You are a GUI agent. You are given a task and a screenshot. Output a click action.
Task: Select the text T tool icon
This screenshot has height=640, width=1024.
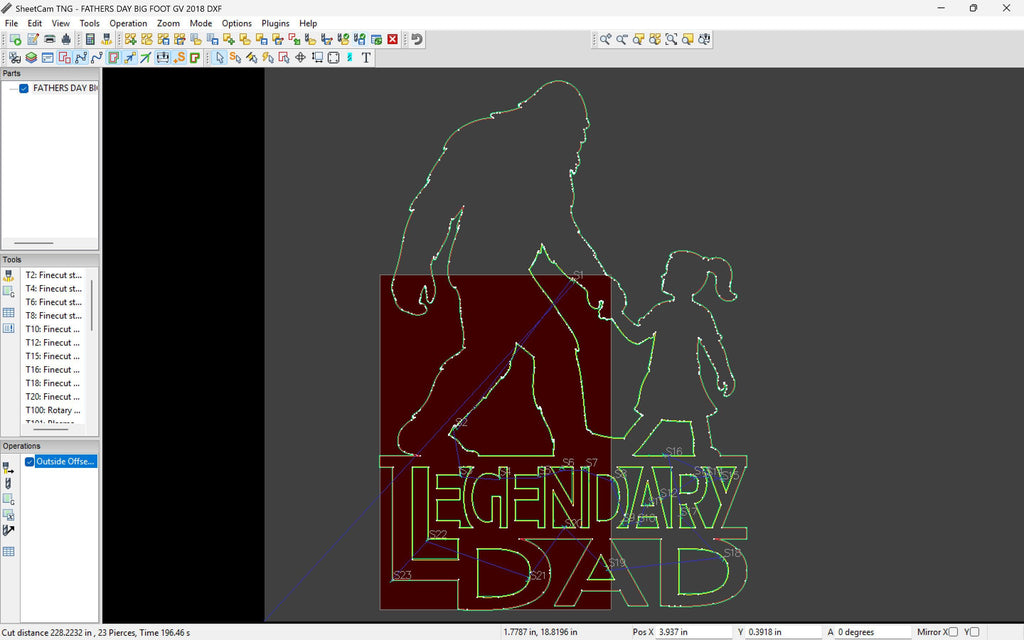[x=366, y=57]
